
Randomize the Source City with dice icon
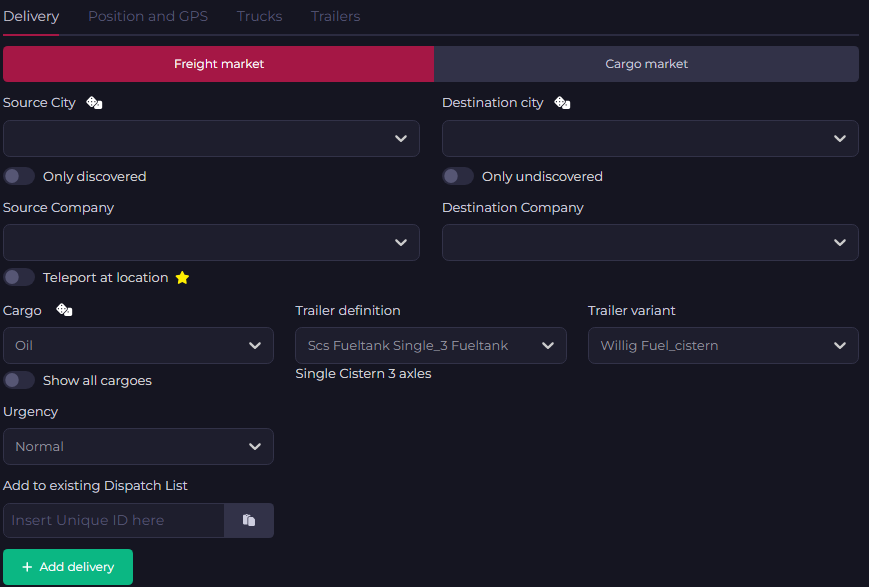(x=94, y=103)
